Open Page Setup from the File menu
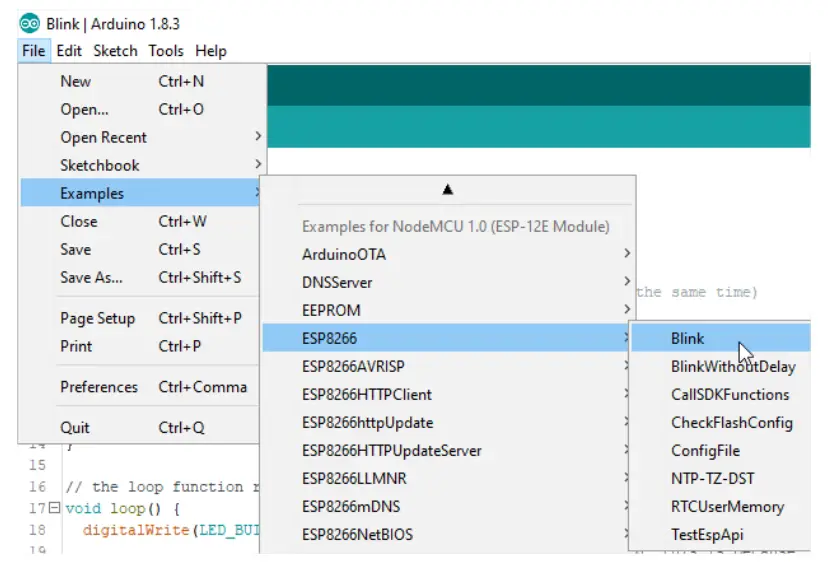 tap(140, 318)
